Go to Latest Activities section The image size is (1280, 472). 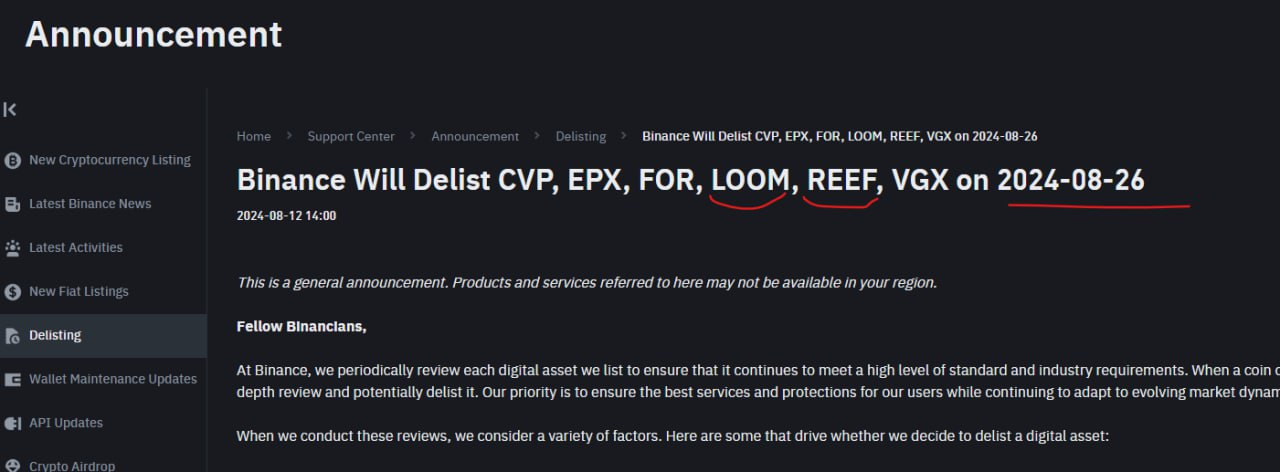[76, 248]
